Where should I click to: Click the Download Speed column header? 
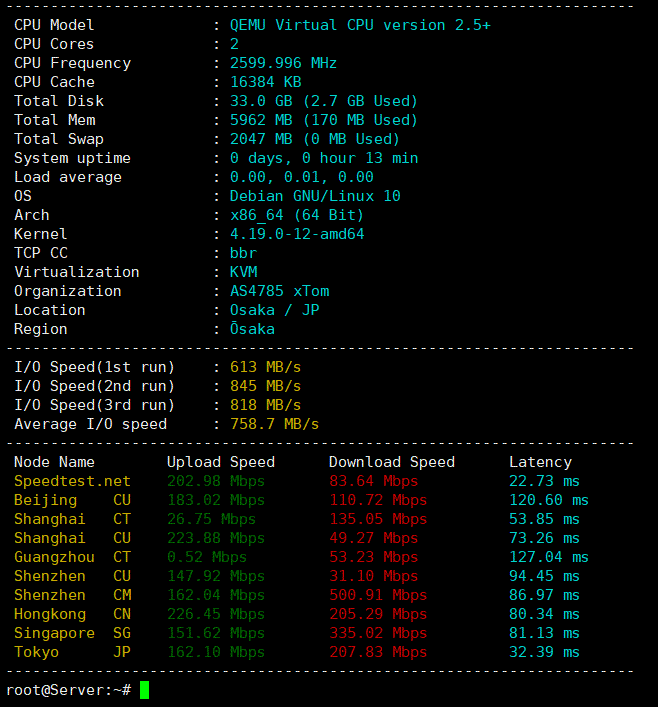pos(392,462)
